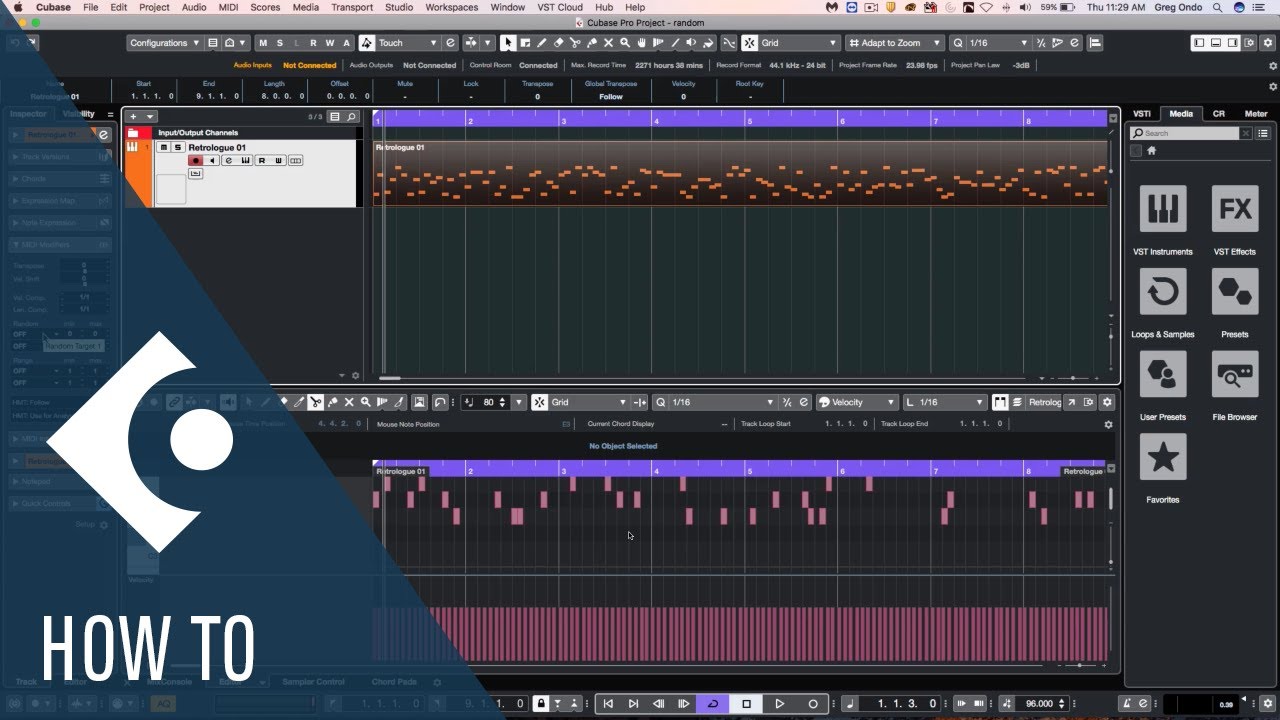Viewport: 1280px width, 720px height.
Task: Toggle global Solo S button in toolbar
Action: 280,43
